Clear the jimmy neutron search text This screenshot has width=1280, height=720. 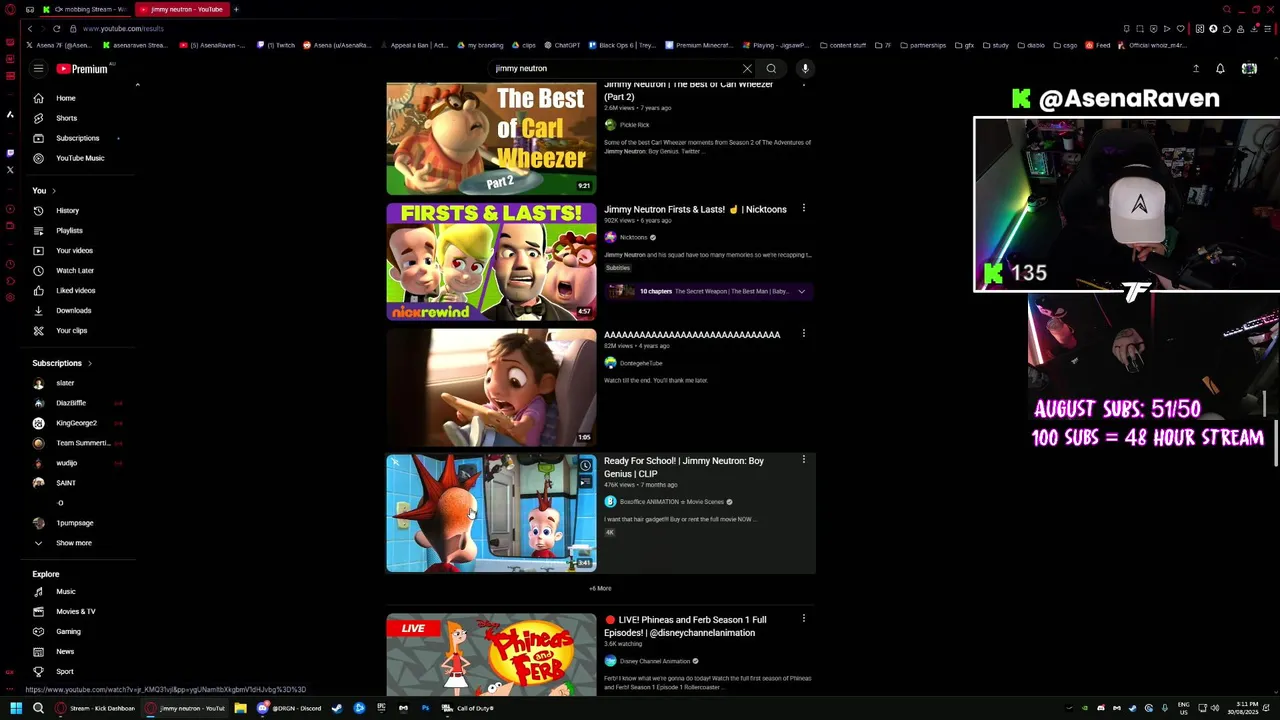(747, 69)
